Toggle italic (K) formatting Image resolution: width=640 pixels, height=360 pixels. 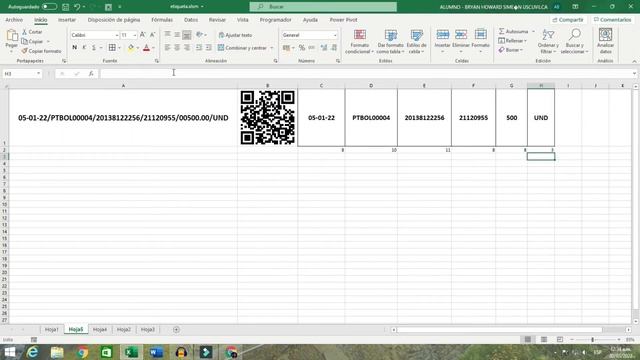[x=84, y=48]
